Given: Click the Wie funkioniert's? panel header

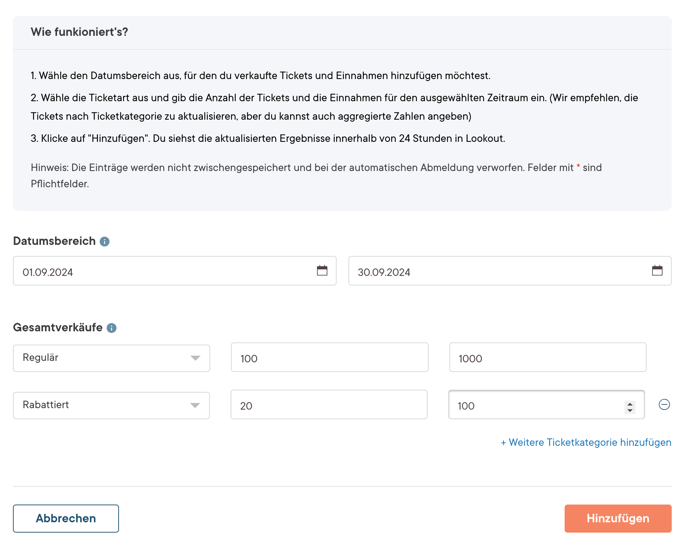Looking at the screenshot, I should point(342,32).
